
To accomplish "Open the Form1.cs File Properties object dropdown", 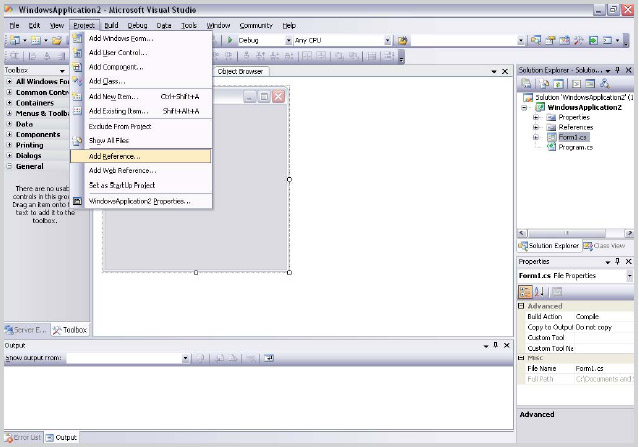I will 630,276.
